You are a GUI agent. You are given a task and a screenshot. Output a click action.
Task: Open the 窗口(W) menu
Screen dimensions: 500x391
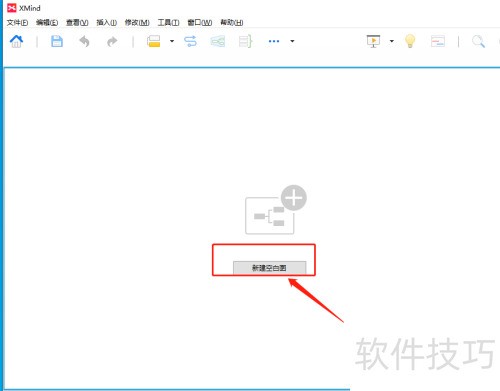[x=200, y=23]
